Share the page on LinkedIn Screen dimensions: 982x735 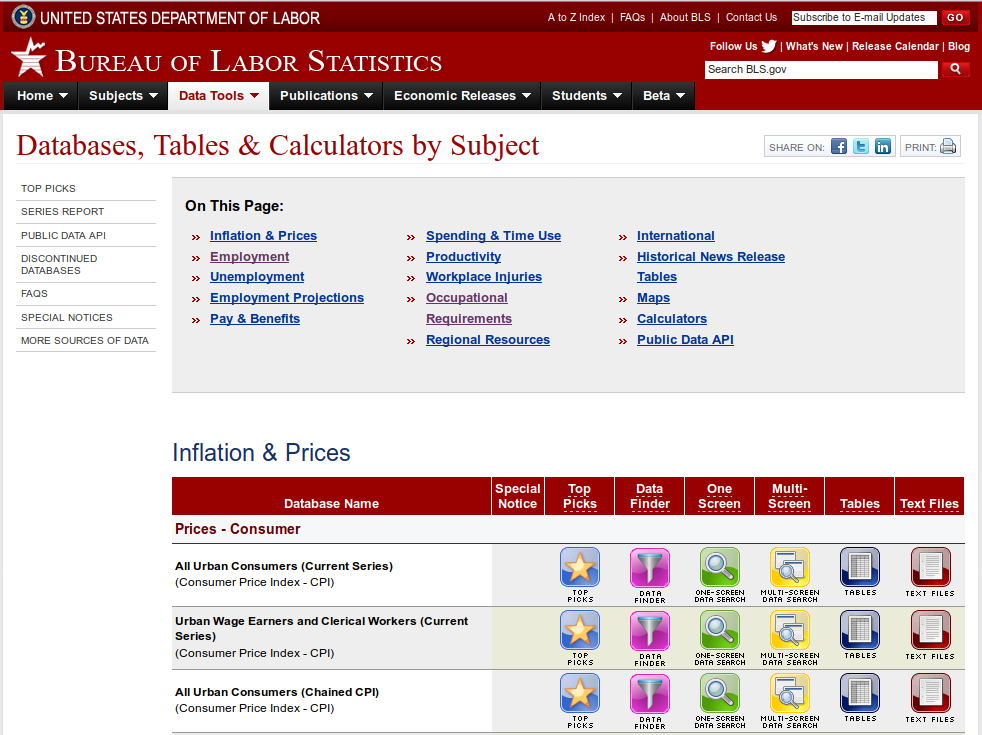[883, 146]
